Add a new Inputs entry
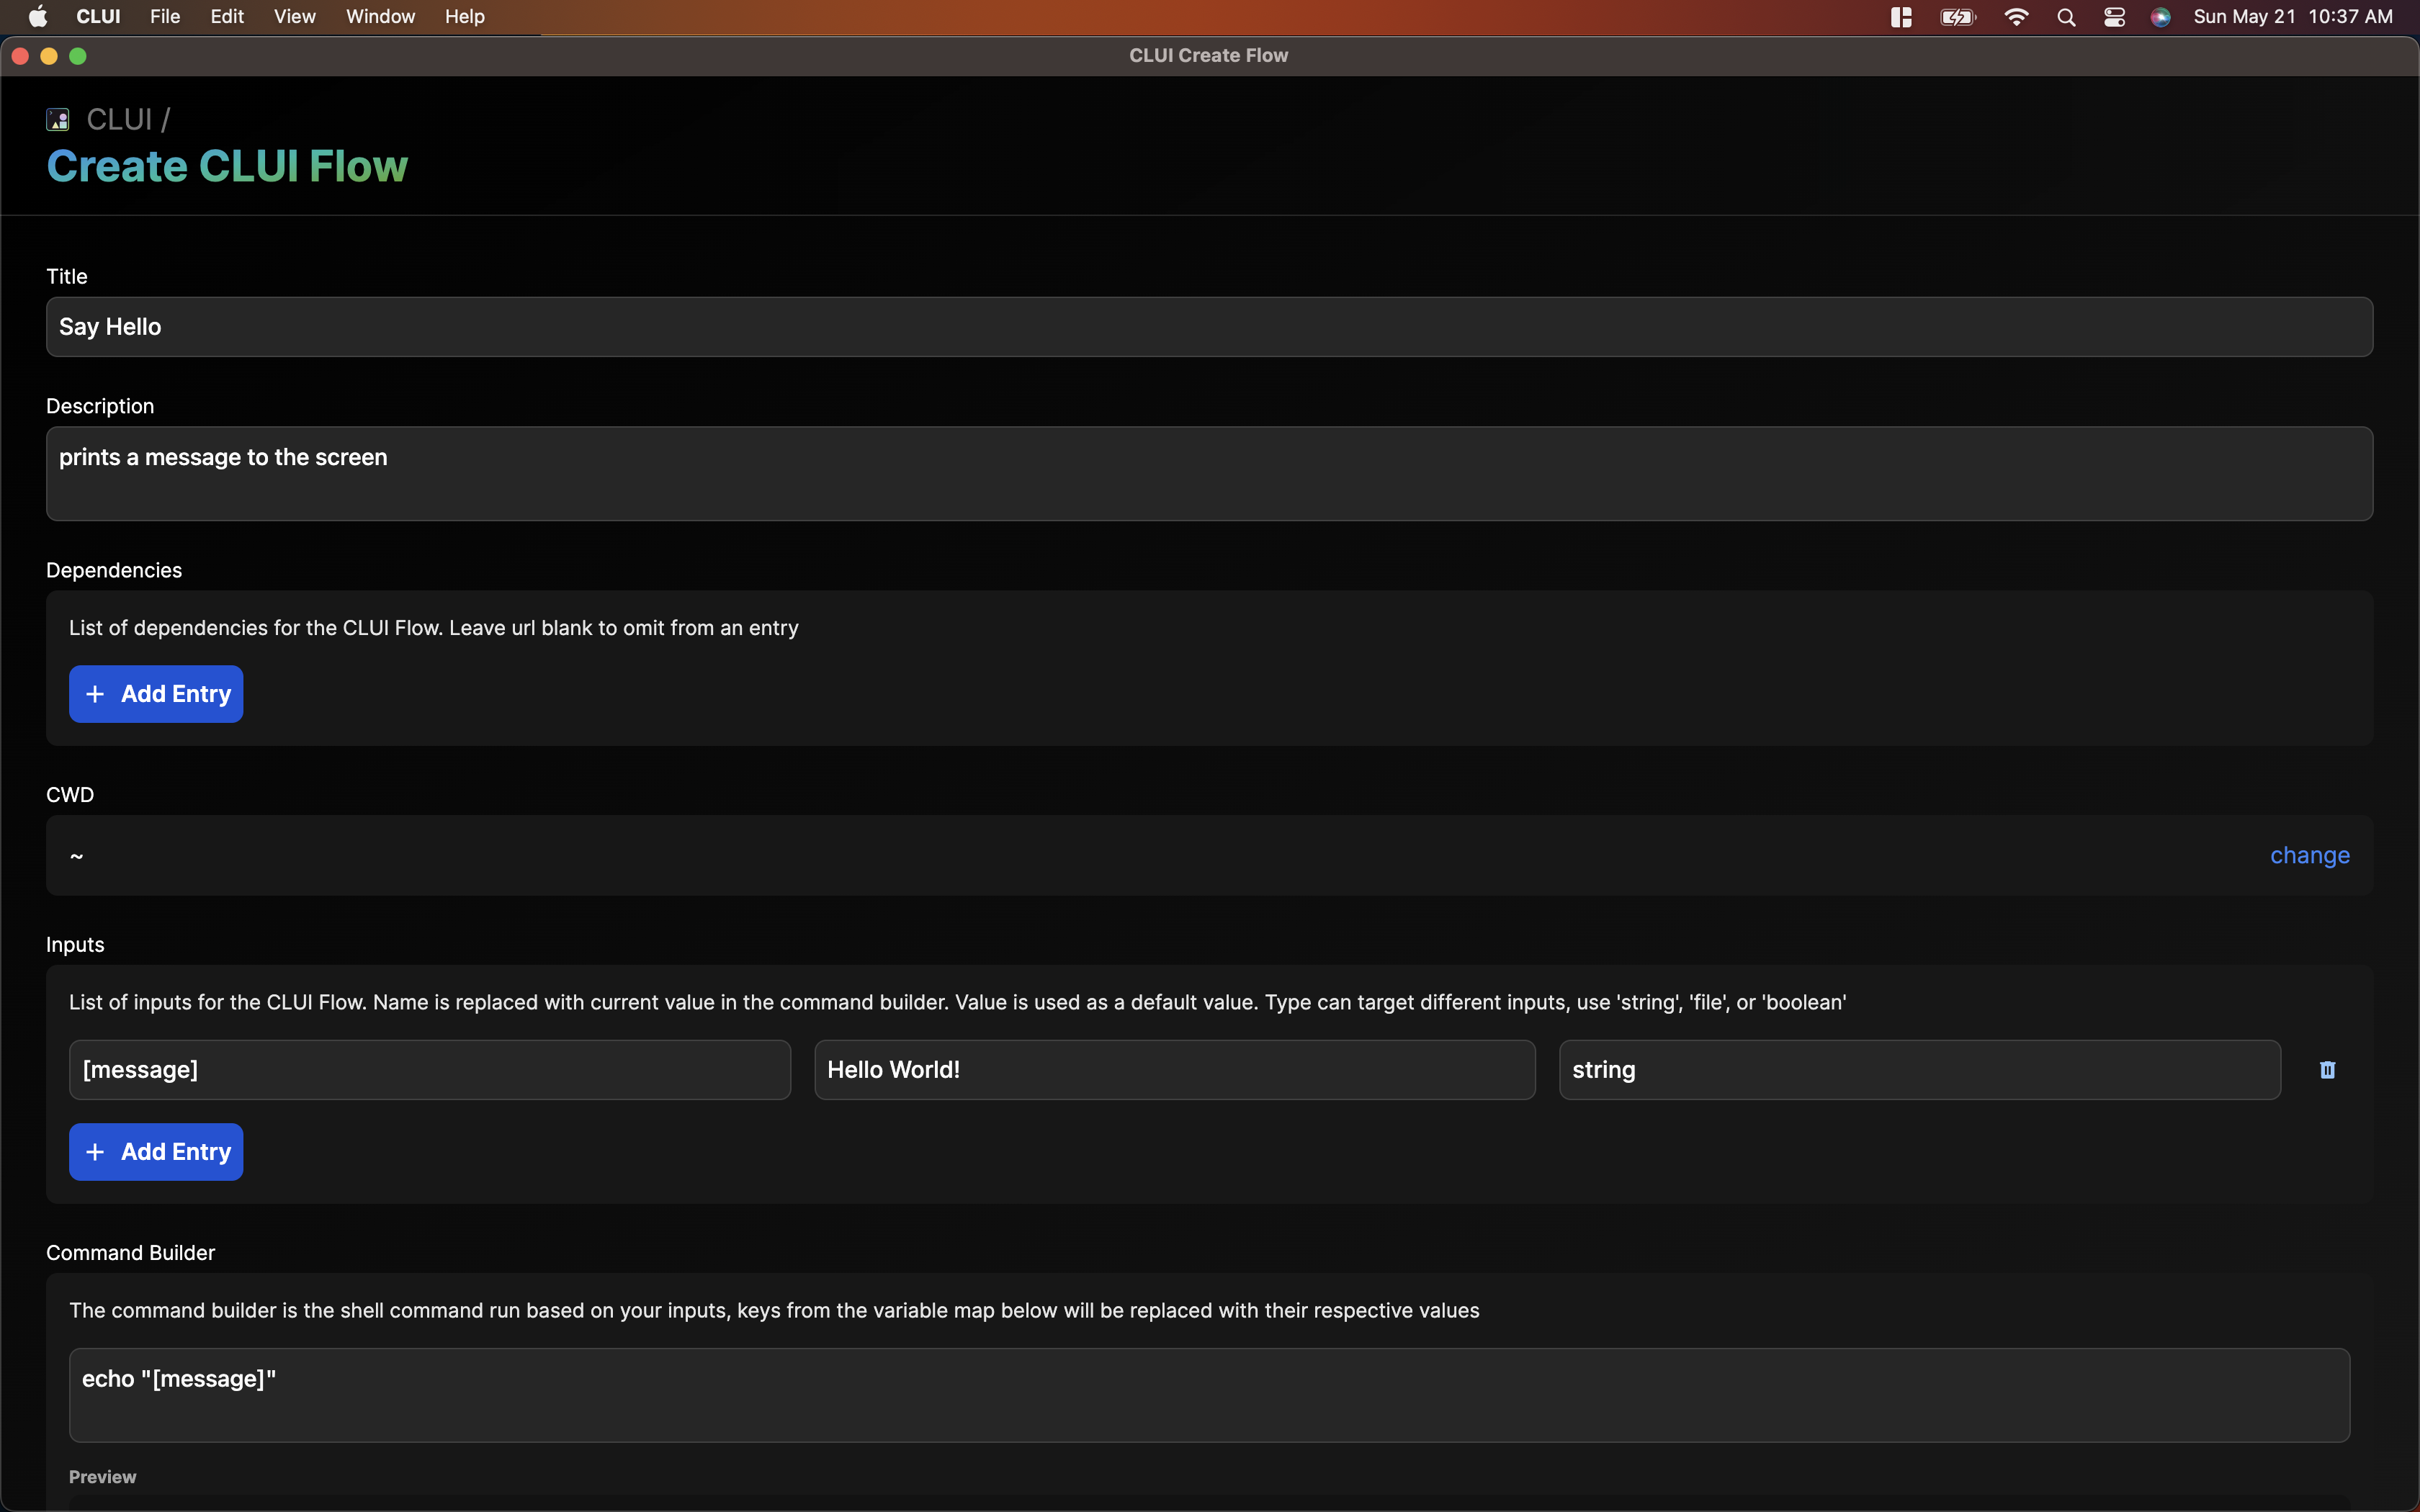 pyautogui.click(x=156, y=1152)
